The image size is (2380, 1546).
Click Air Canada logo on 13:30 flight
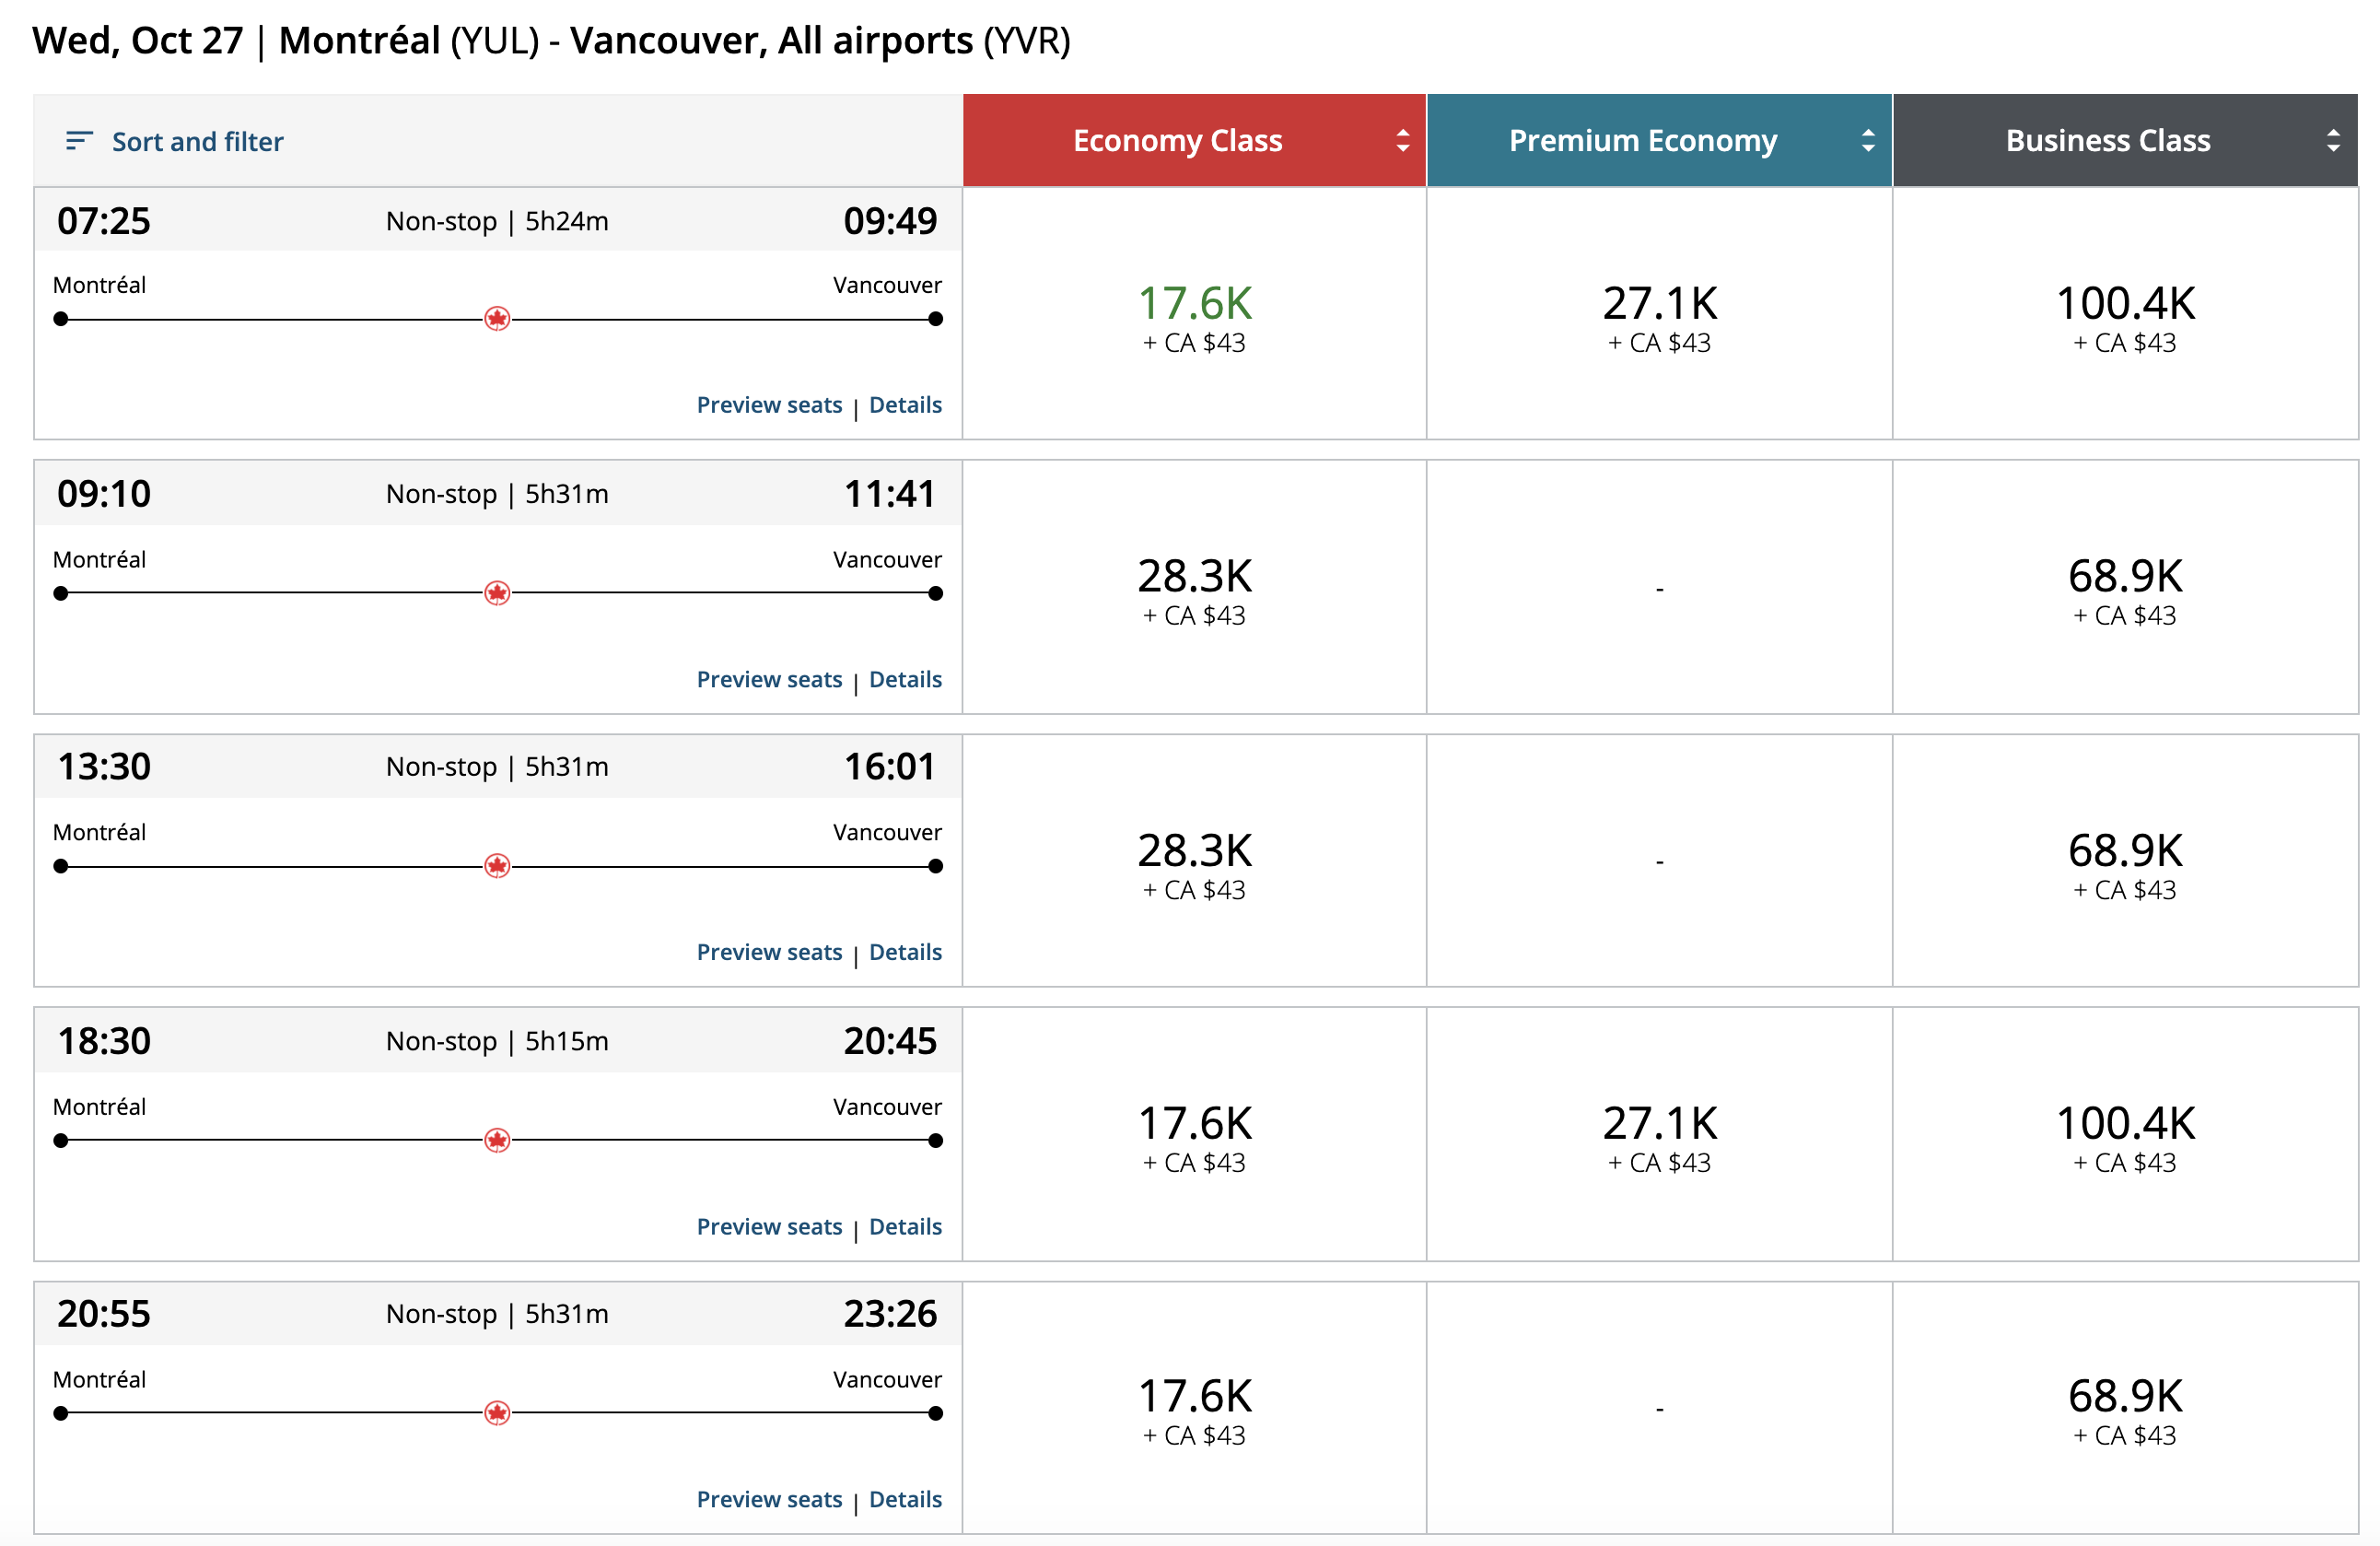(x=497, y=866)
